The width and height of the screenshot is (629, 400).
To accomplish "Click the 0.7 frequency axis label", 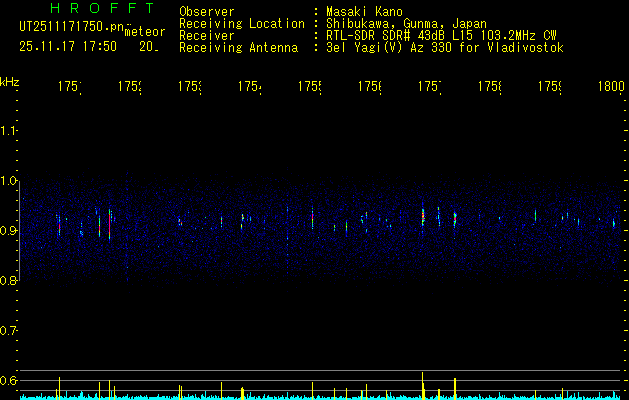I will point(8,331).
